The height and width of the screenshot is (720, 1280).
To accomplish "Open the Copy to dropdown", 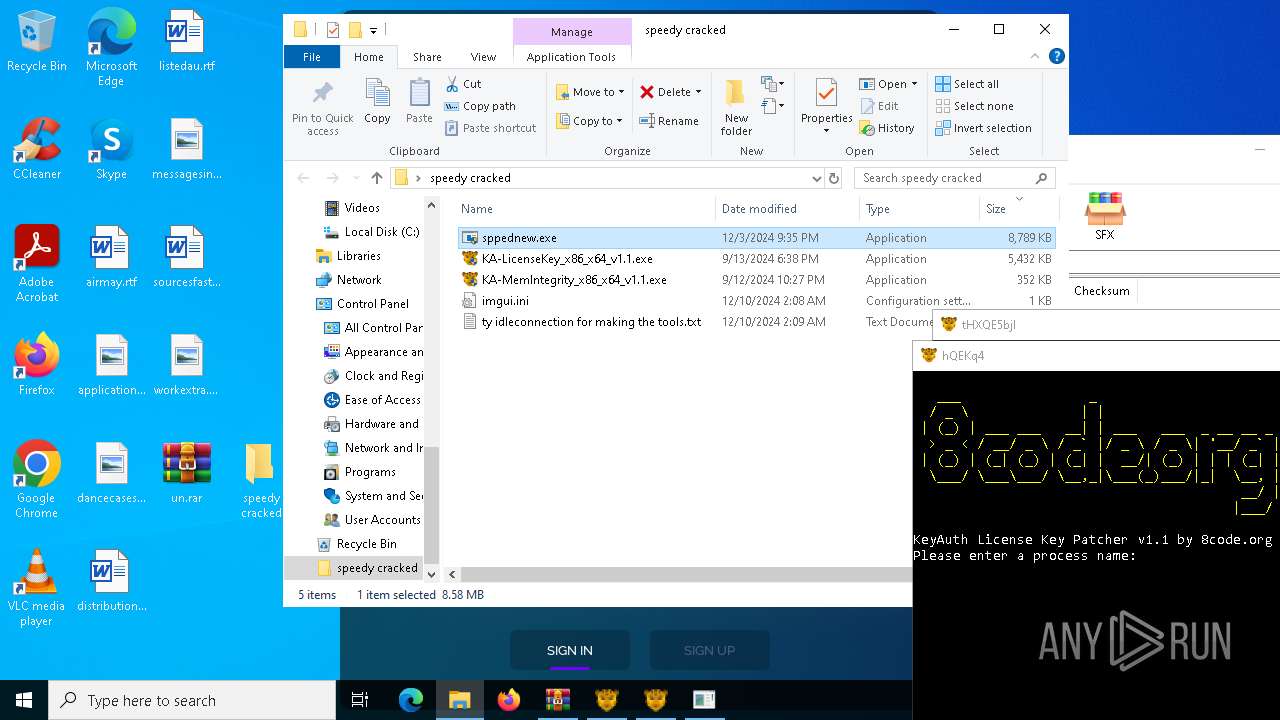I will click(589, 121).
